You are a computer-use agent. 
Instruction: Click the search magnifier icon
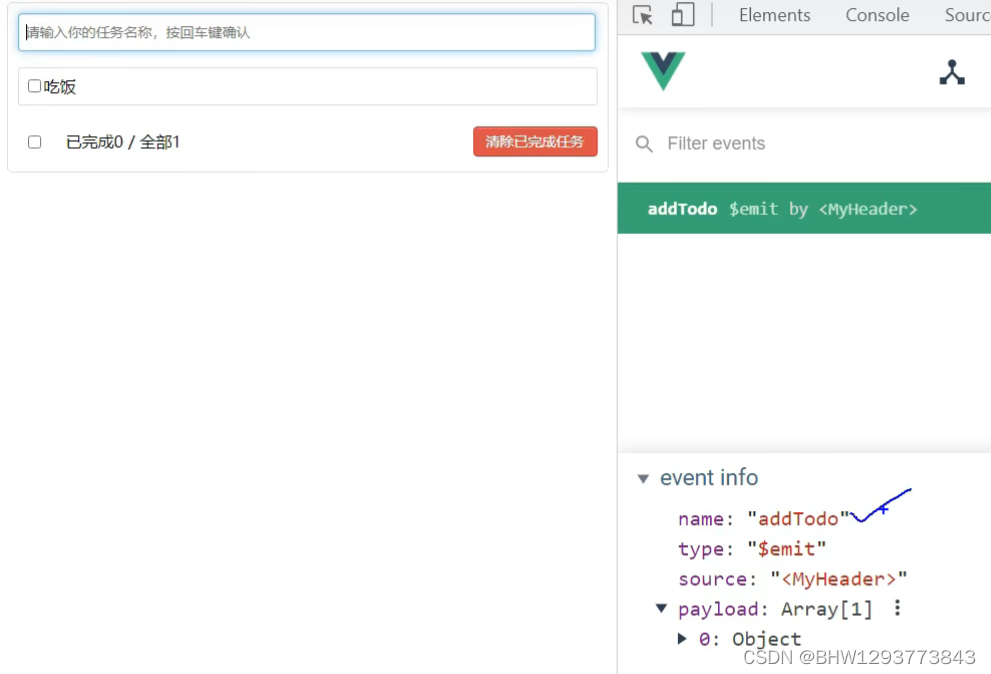click(x=644, y=144)
